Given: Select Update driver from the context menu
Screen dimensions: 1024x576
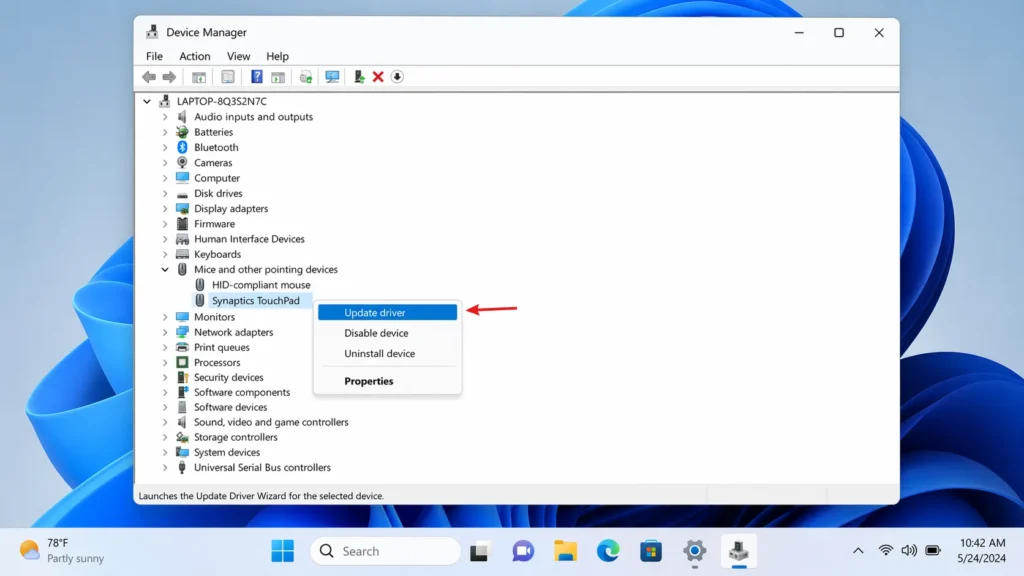Looking at the screenshot, I should click(387, 312).
